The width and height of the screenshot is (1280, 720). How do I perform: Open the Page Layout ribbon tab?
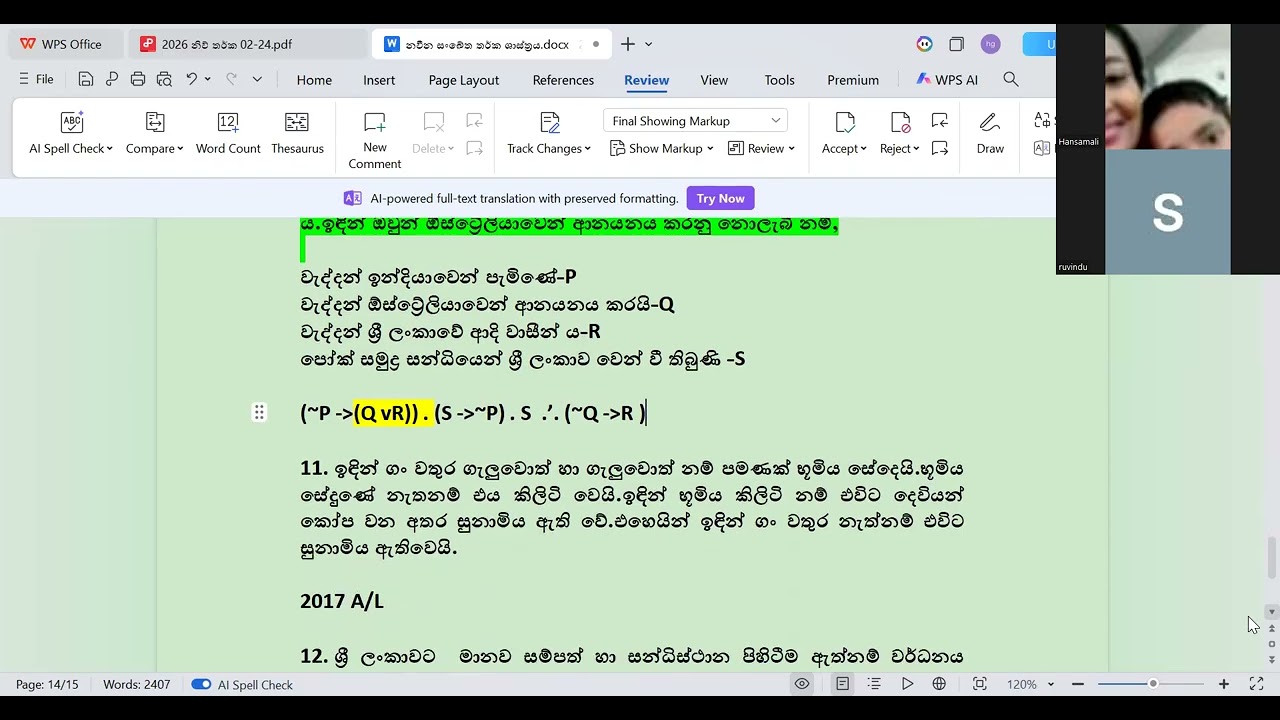[x=464, y=80]
